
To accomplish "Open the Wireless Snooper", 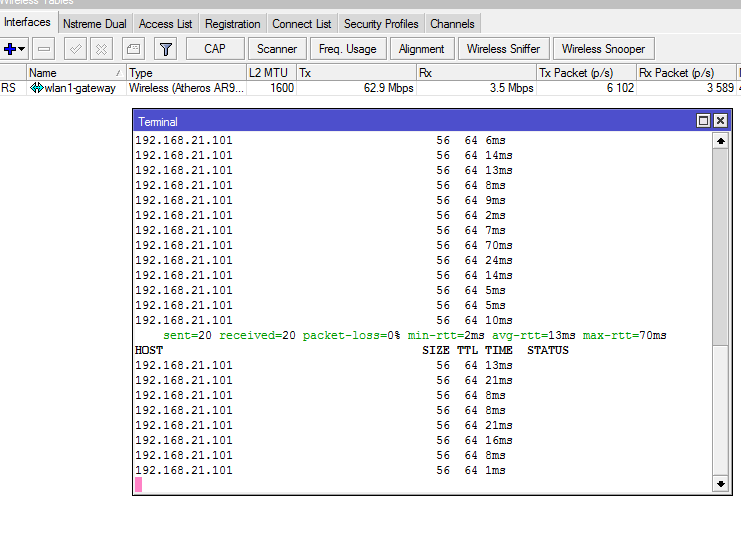I will click(x=603, y=49).
